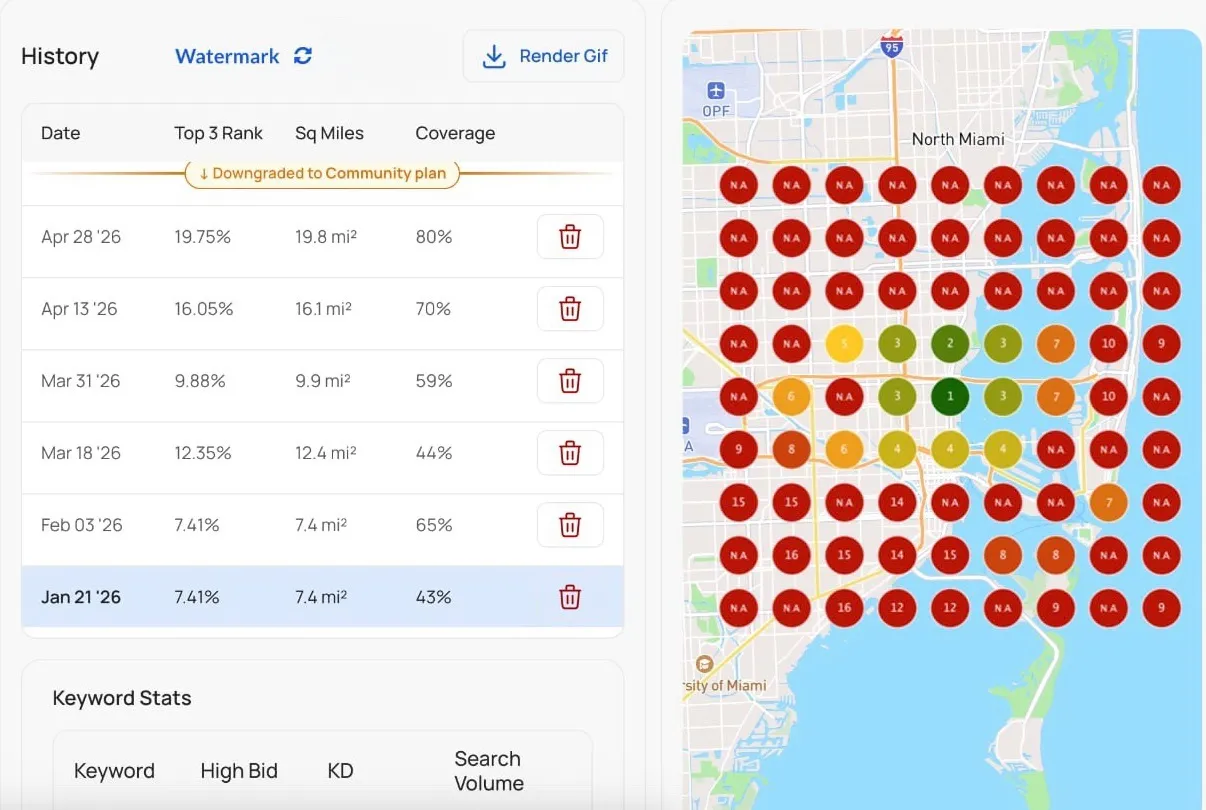The image size is (1206, 810).
Task: Click the 9.88% top 3 rank value
Action: [200, 381]
